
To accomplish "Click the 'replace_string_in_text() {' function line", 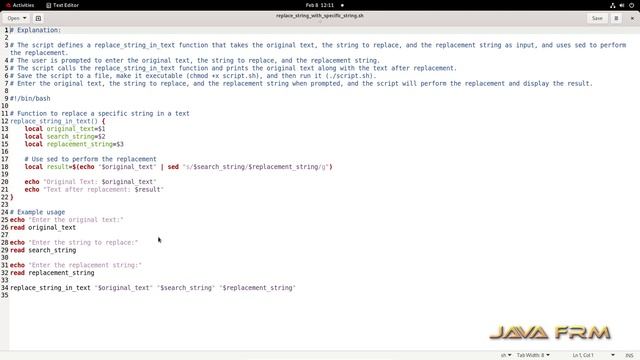I will (58, 121).
